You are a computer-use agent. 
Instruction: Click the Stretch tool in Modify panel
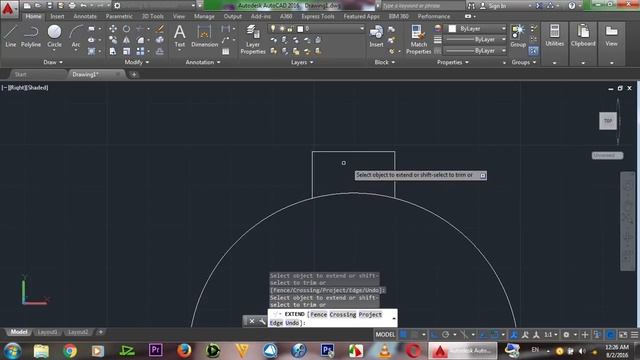click(113, 51)
